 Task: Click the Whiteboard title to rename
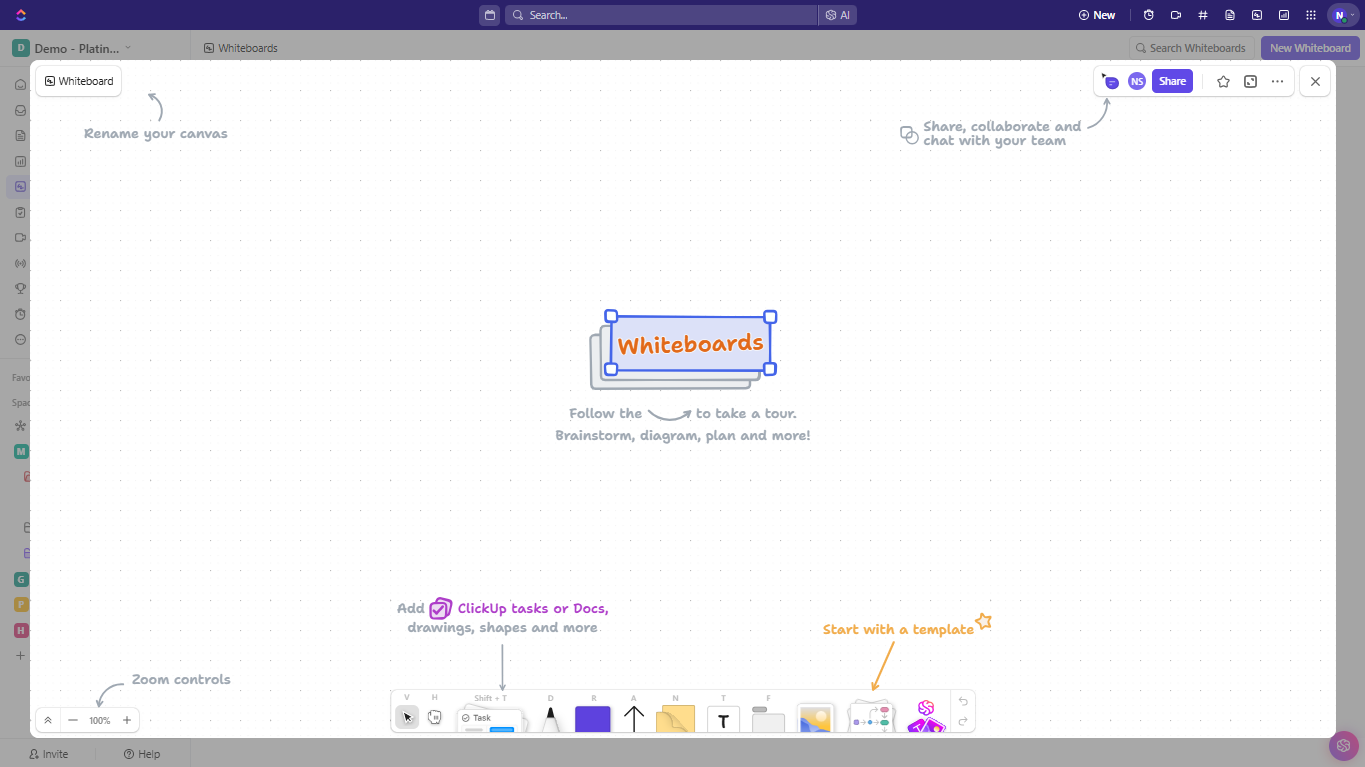pyautogui.click(x=79, y=81)
